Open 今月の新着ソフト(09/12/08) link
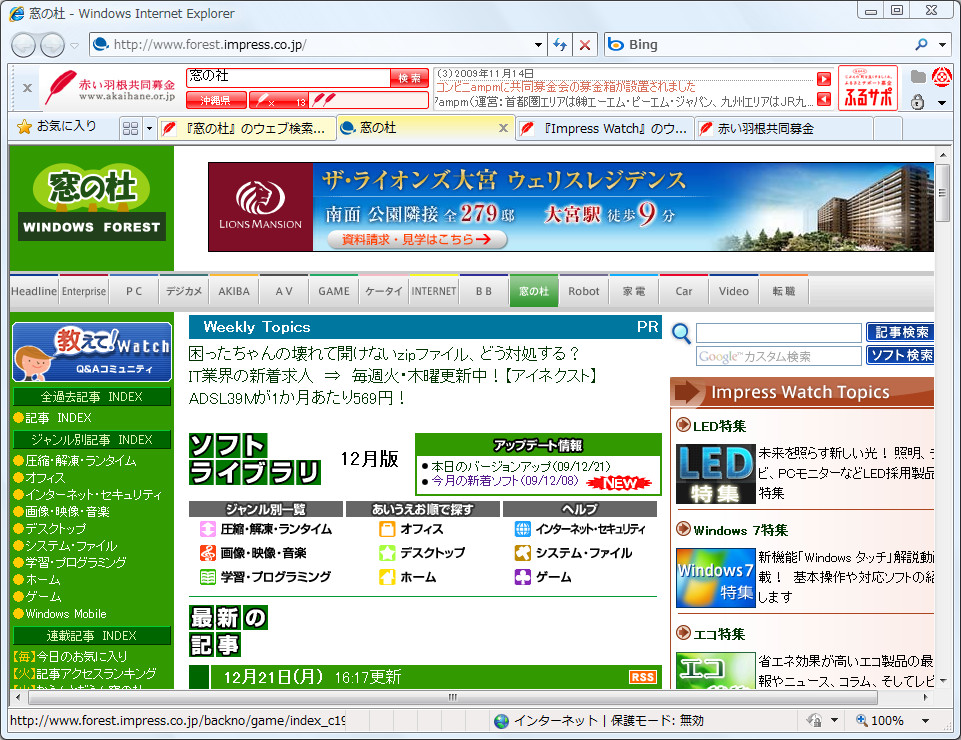The image size is (961, 740). (x=505, y=481)
